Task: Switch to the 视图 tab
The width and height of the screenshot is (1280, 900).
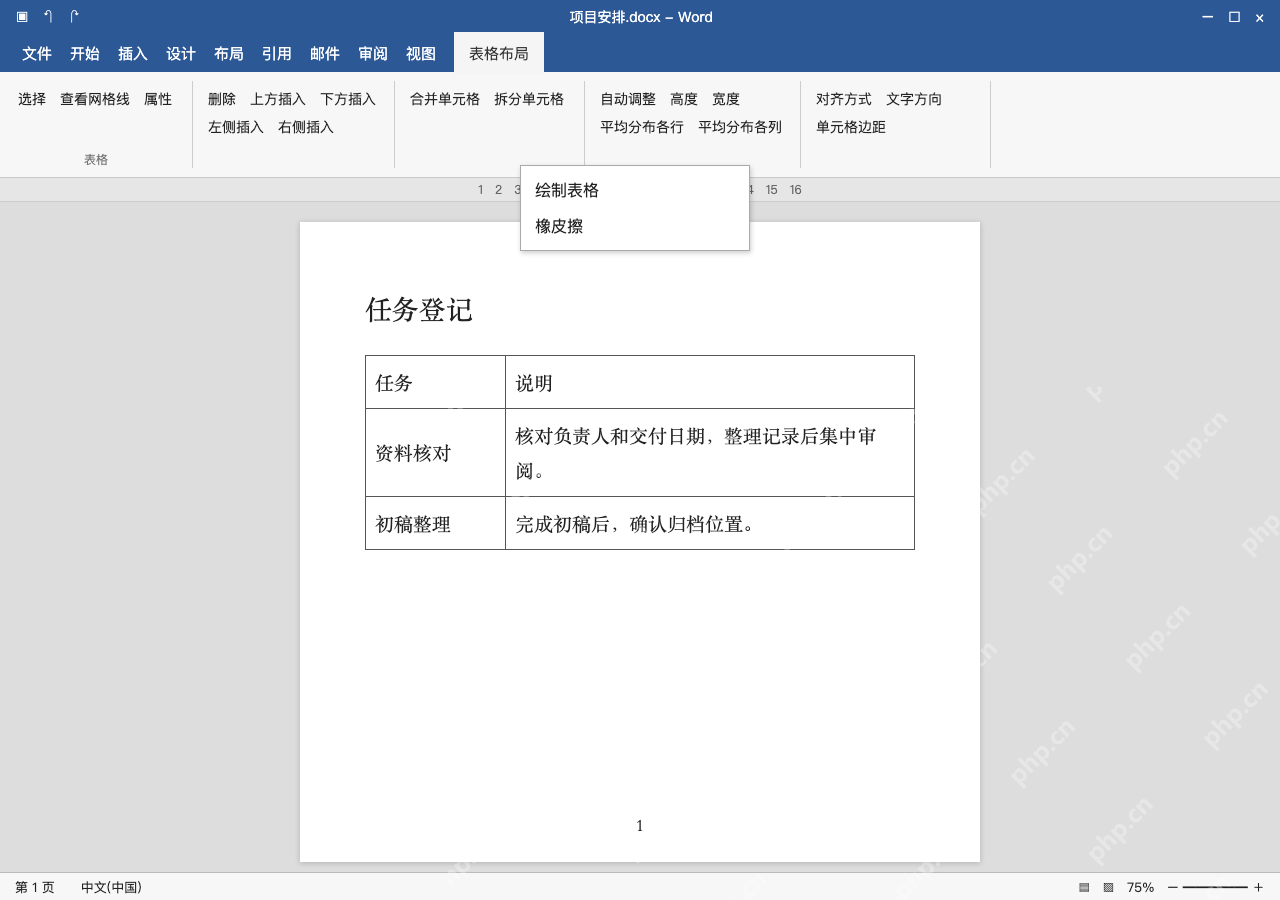Action: pyautogui.click(x=421, y=53)
